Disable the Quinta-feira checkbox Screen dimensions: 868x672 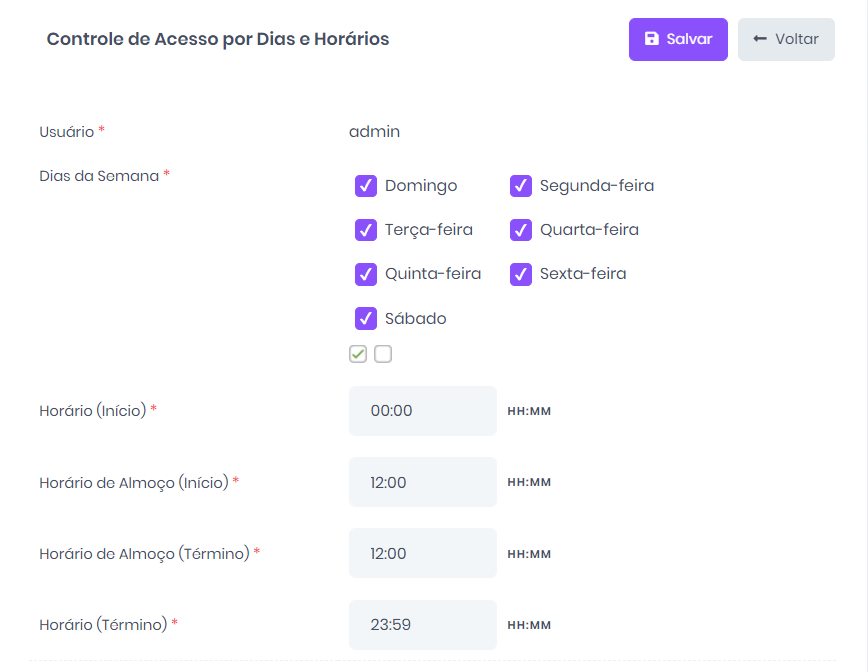[366, 274]
